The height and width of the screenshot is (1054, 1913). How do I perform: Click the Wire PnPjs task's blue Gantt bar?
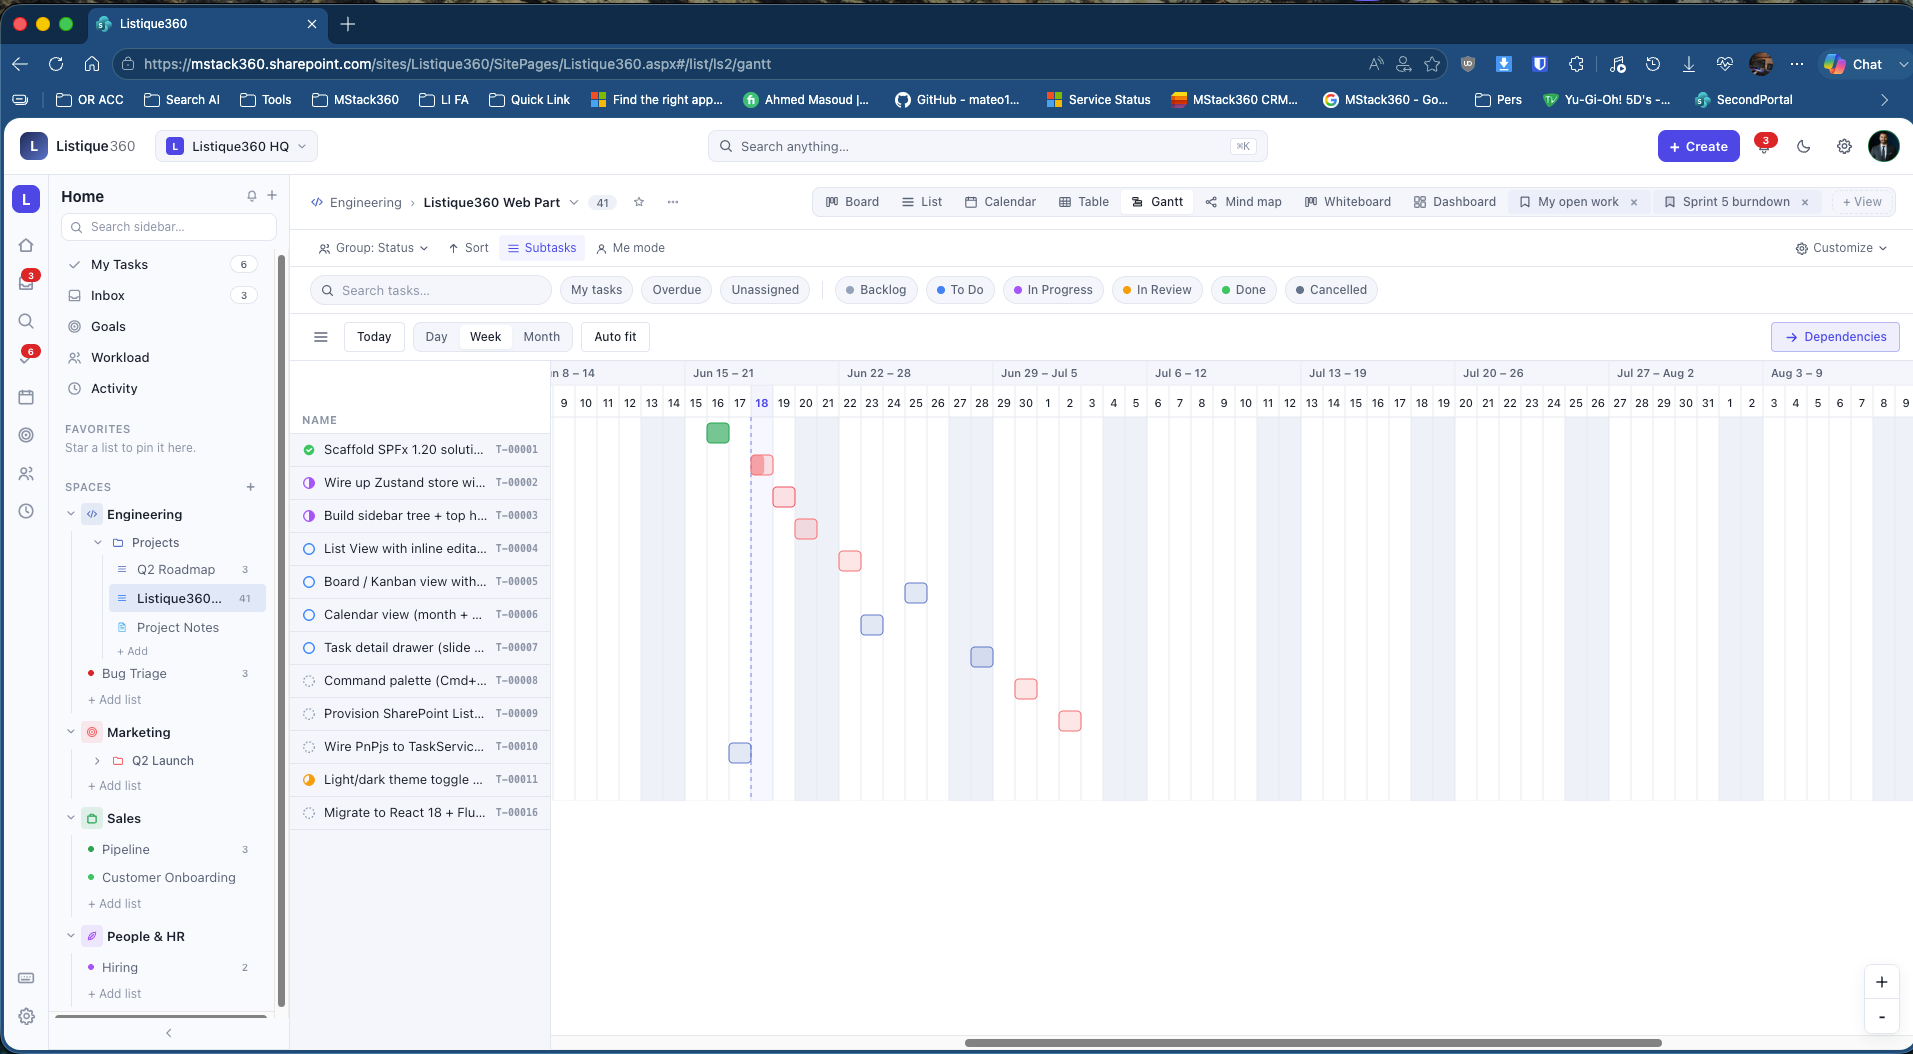pyautogui.click(x=740, y=753)
